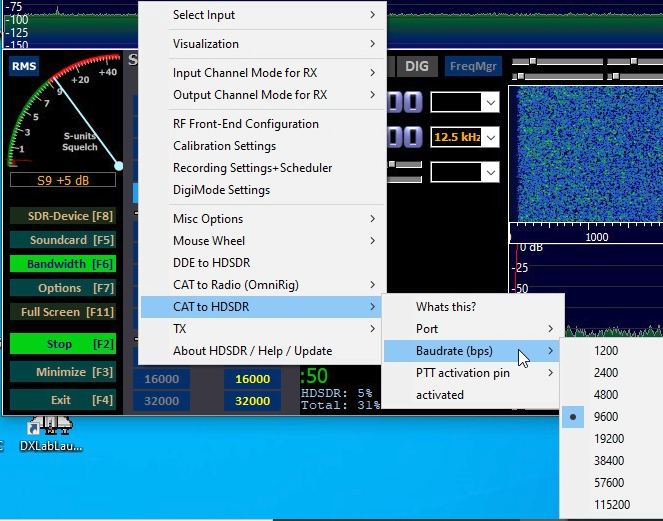Image resolution: width=663 pixels, height=521 pixels.
Task: Expand the Port submenu
Action: point(473,329)
